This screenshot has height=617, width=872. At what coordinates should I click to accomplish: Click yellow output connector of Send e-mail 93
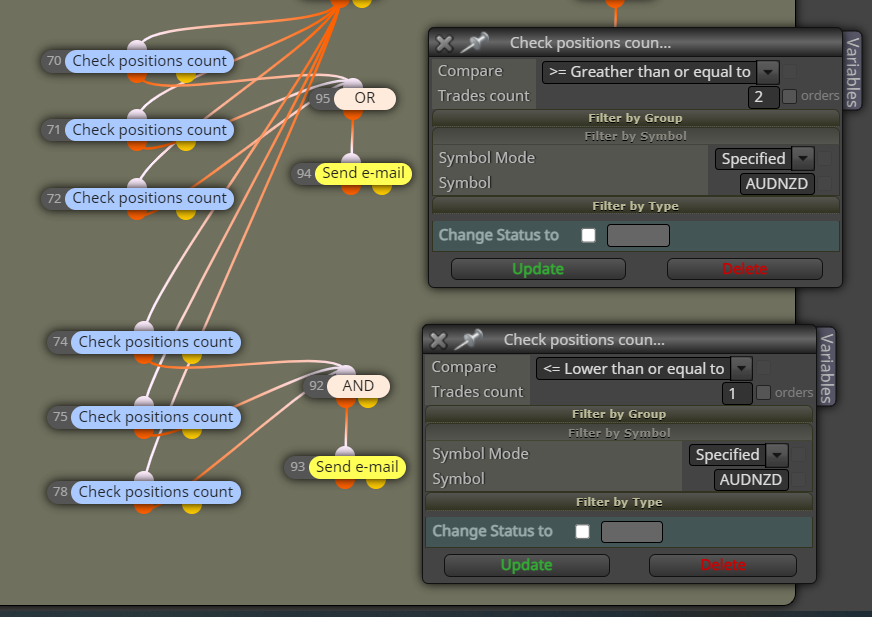[376, 483]
